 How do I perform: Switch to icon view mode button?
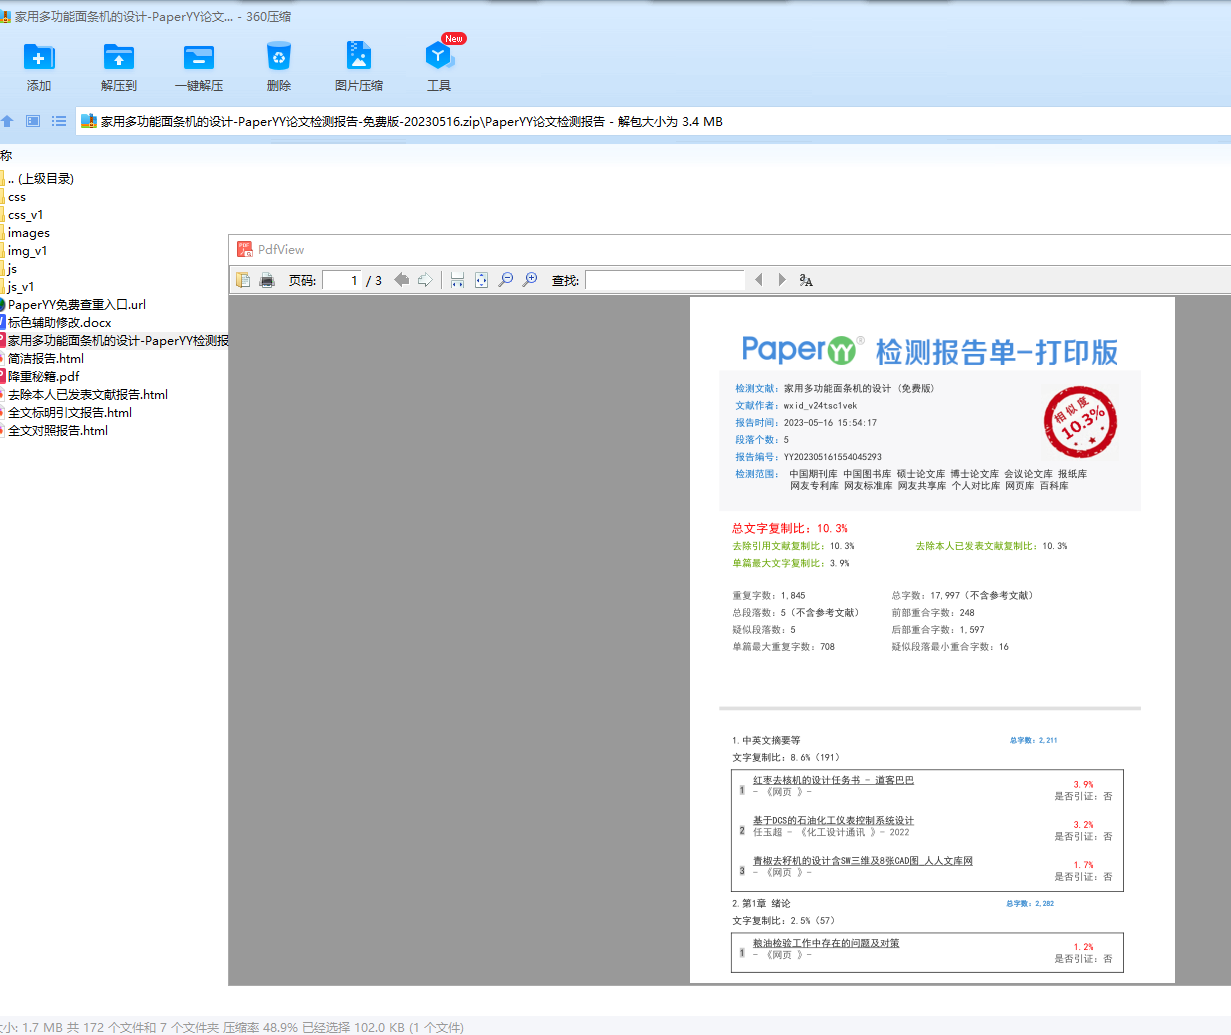point(33,121)
